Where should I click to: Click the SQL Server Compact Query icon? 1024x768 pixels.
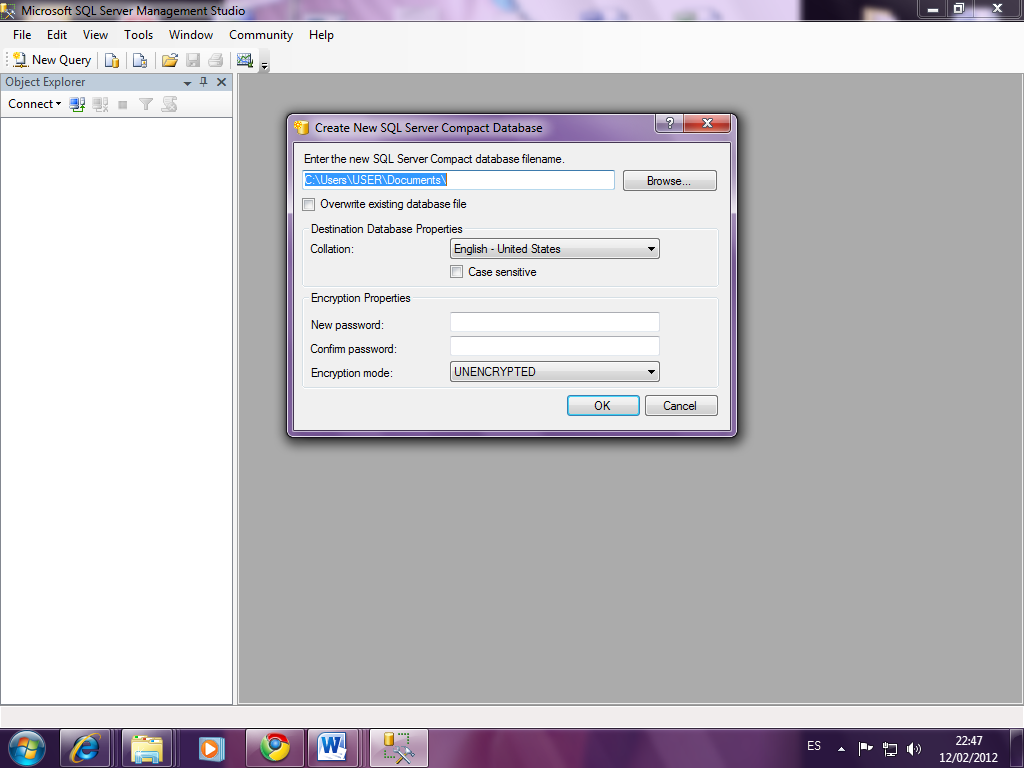140,60
